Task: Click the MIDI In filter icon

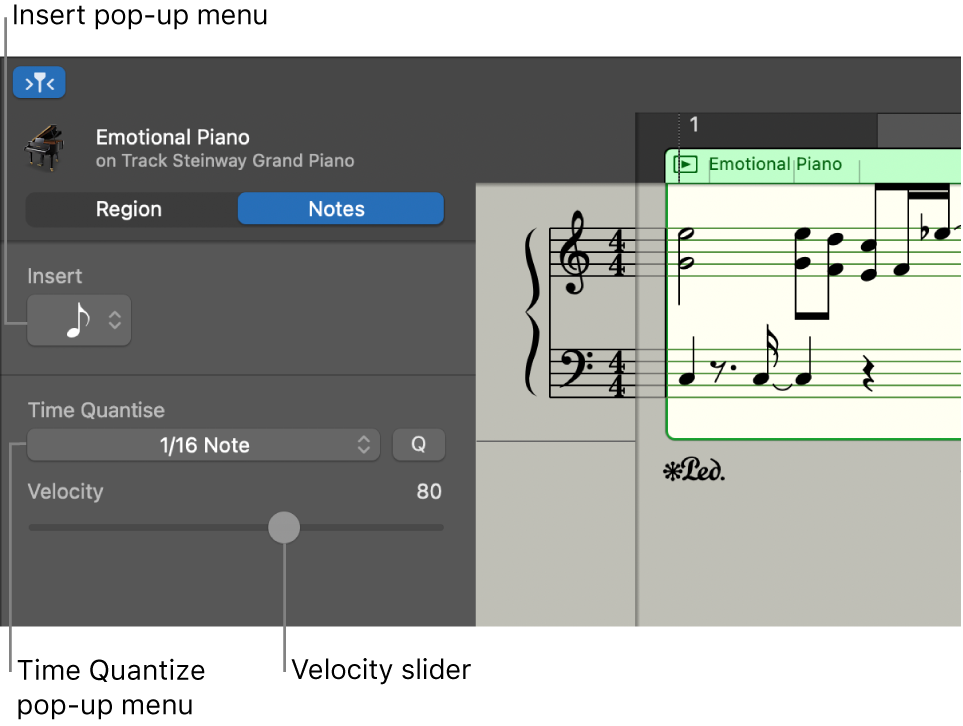Action: click(39, 82)
